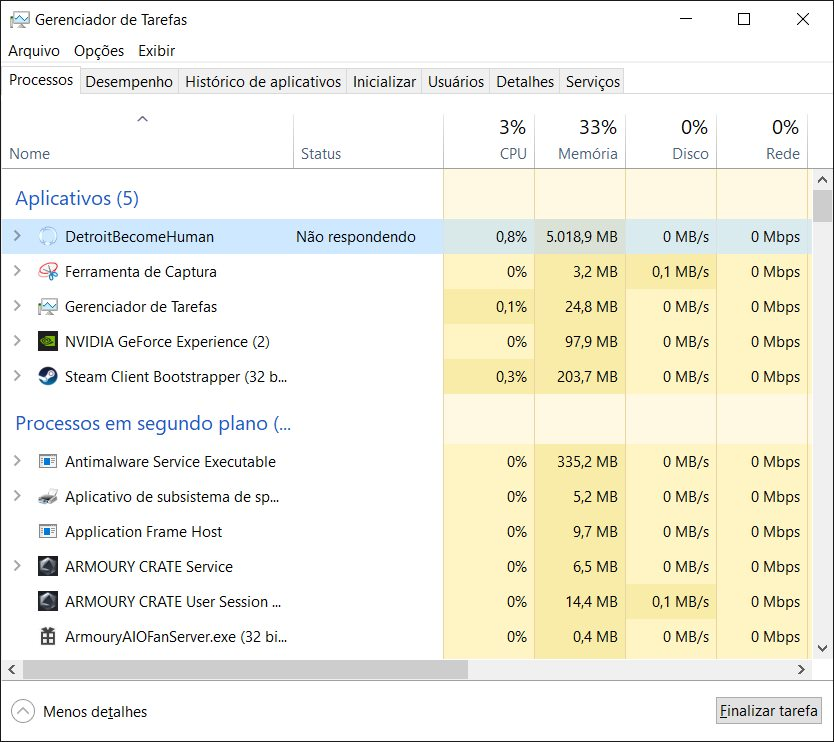Click the vertical scrollbar thumb

tap(822, 206)
